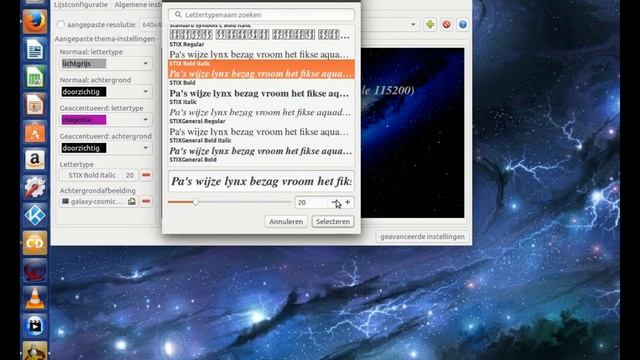Click the red remove-theme icon
Image resolution: width=640 pixels, height=360 pixels.
pyautogui.click(x=446, y=24)
